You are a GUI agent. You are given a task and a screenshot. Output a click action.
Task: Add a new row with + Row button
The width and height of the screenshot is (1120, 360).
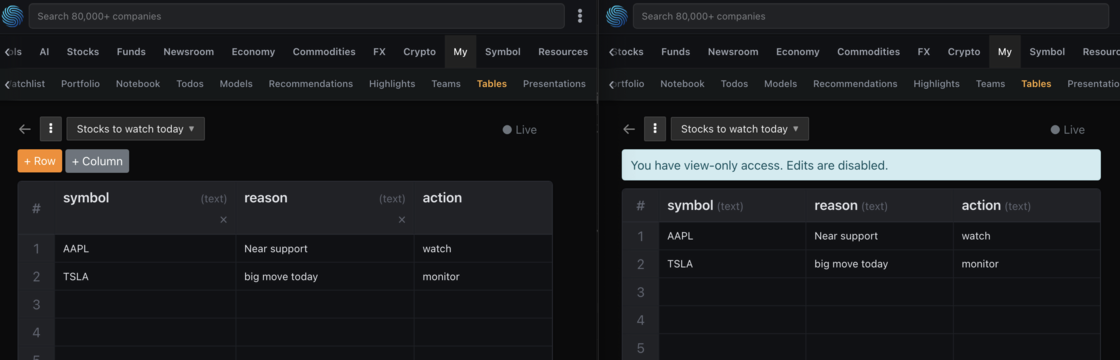pyautogui.click(x=40, y=161)
